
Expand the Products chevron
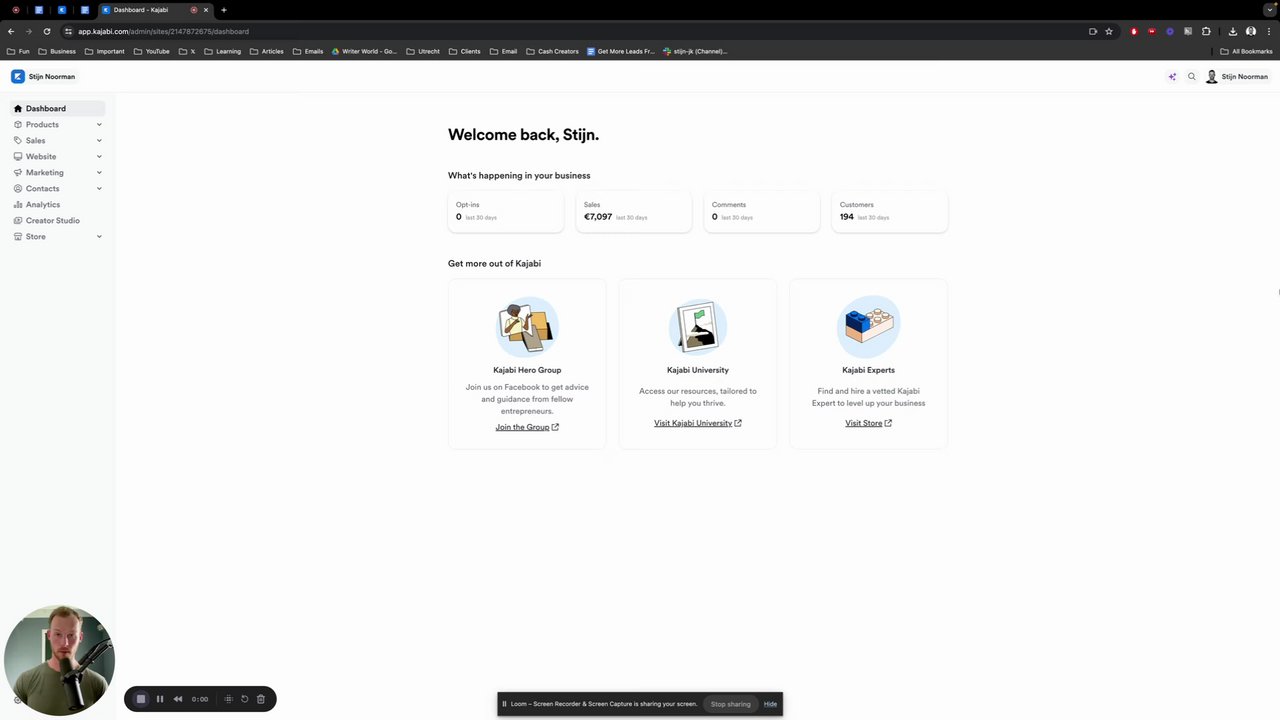(99, 124)
